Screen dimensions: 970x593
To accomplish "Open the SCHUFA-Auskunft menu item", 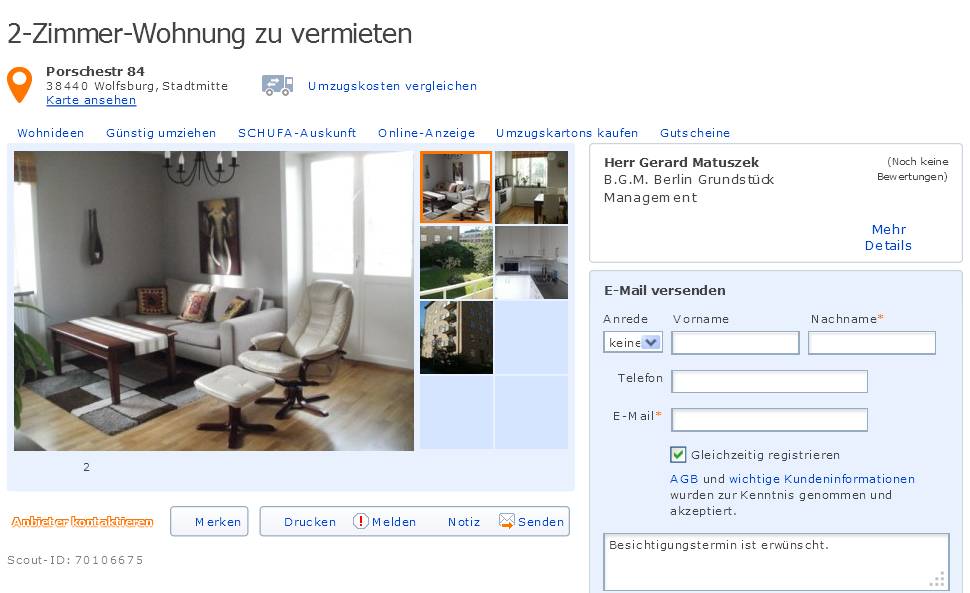I will coord(297,133).
